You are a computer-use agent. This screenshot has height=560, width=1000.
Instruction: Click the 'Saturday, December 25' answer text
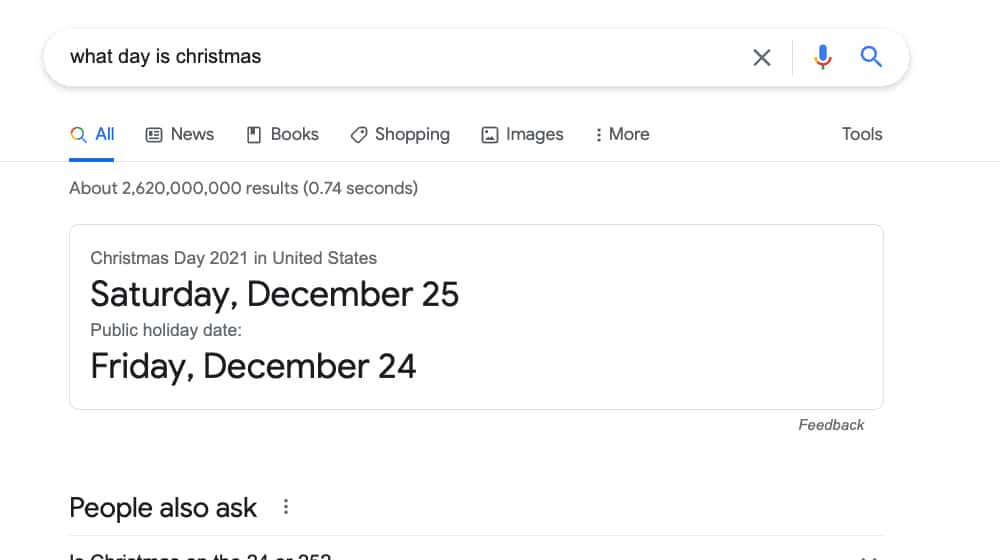(274, 294)
